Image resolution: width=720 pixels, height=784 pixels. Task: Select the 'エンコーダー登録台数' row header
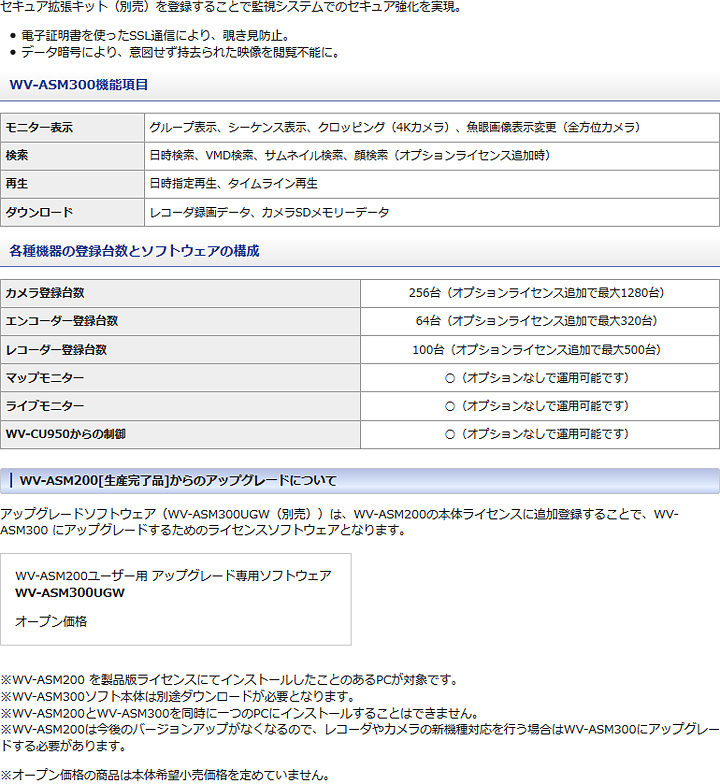point(180,322)
